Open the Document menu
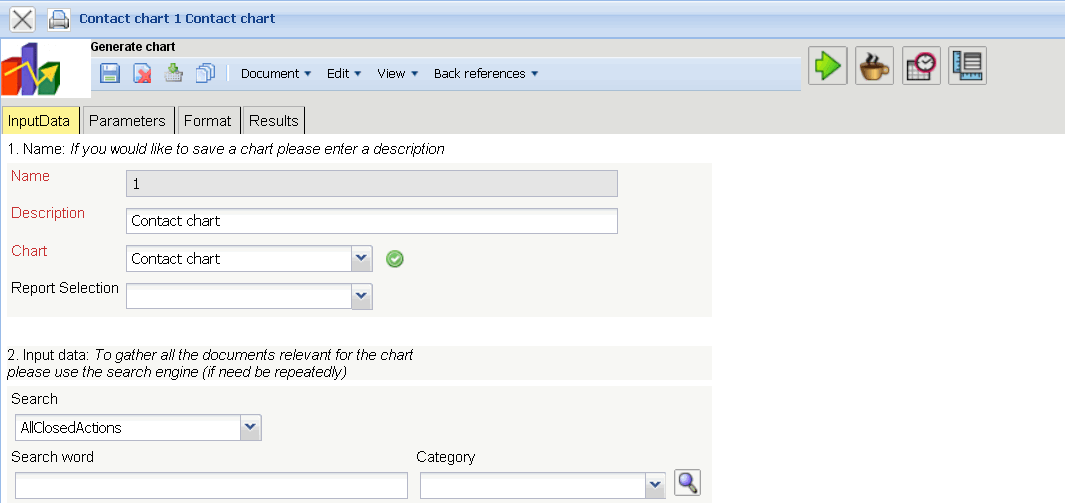This screenshot has width=1065, height=503. (x=276, y=73)
